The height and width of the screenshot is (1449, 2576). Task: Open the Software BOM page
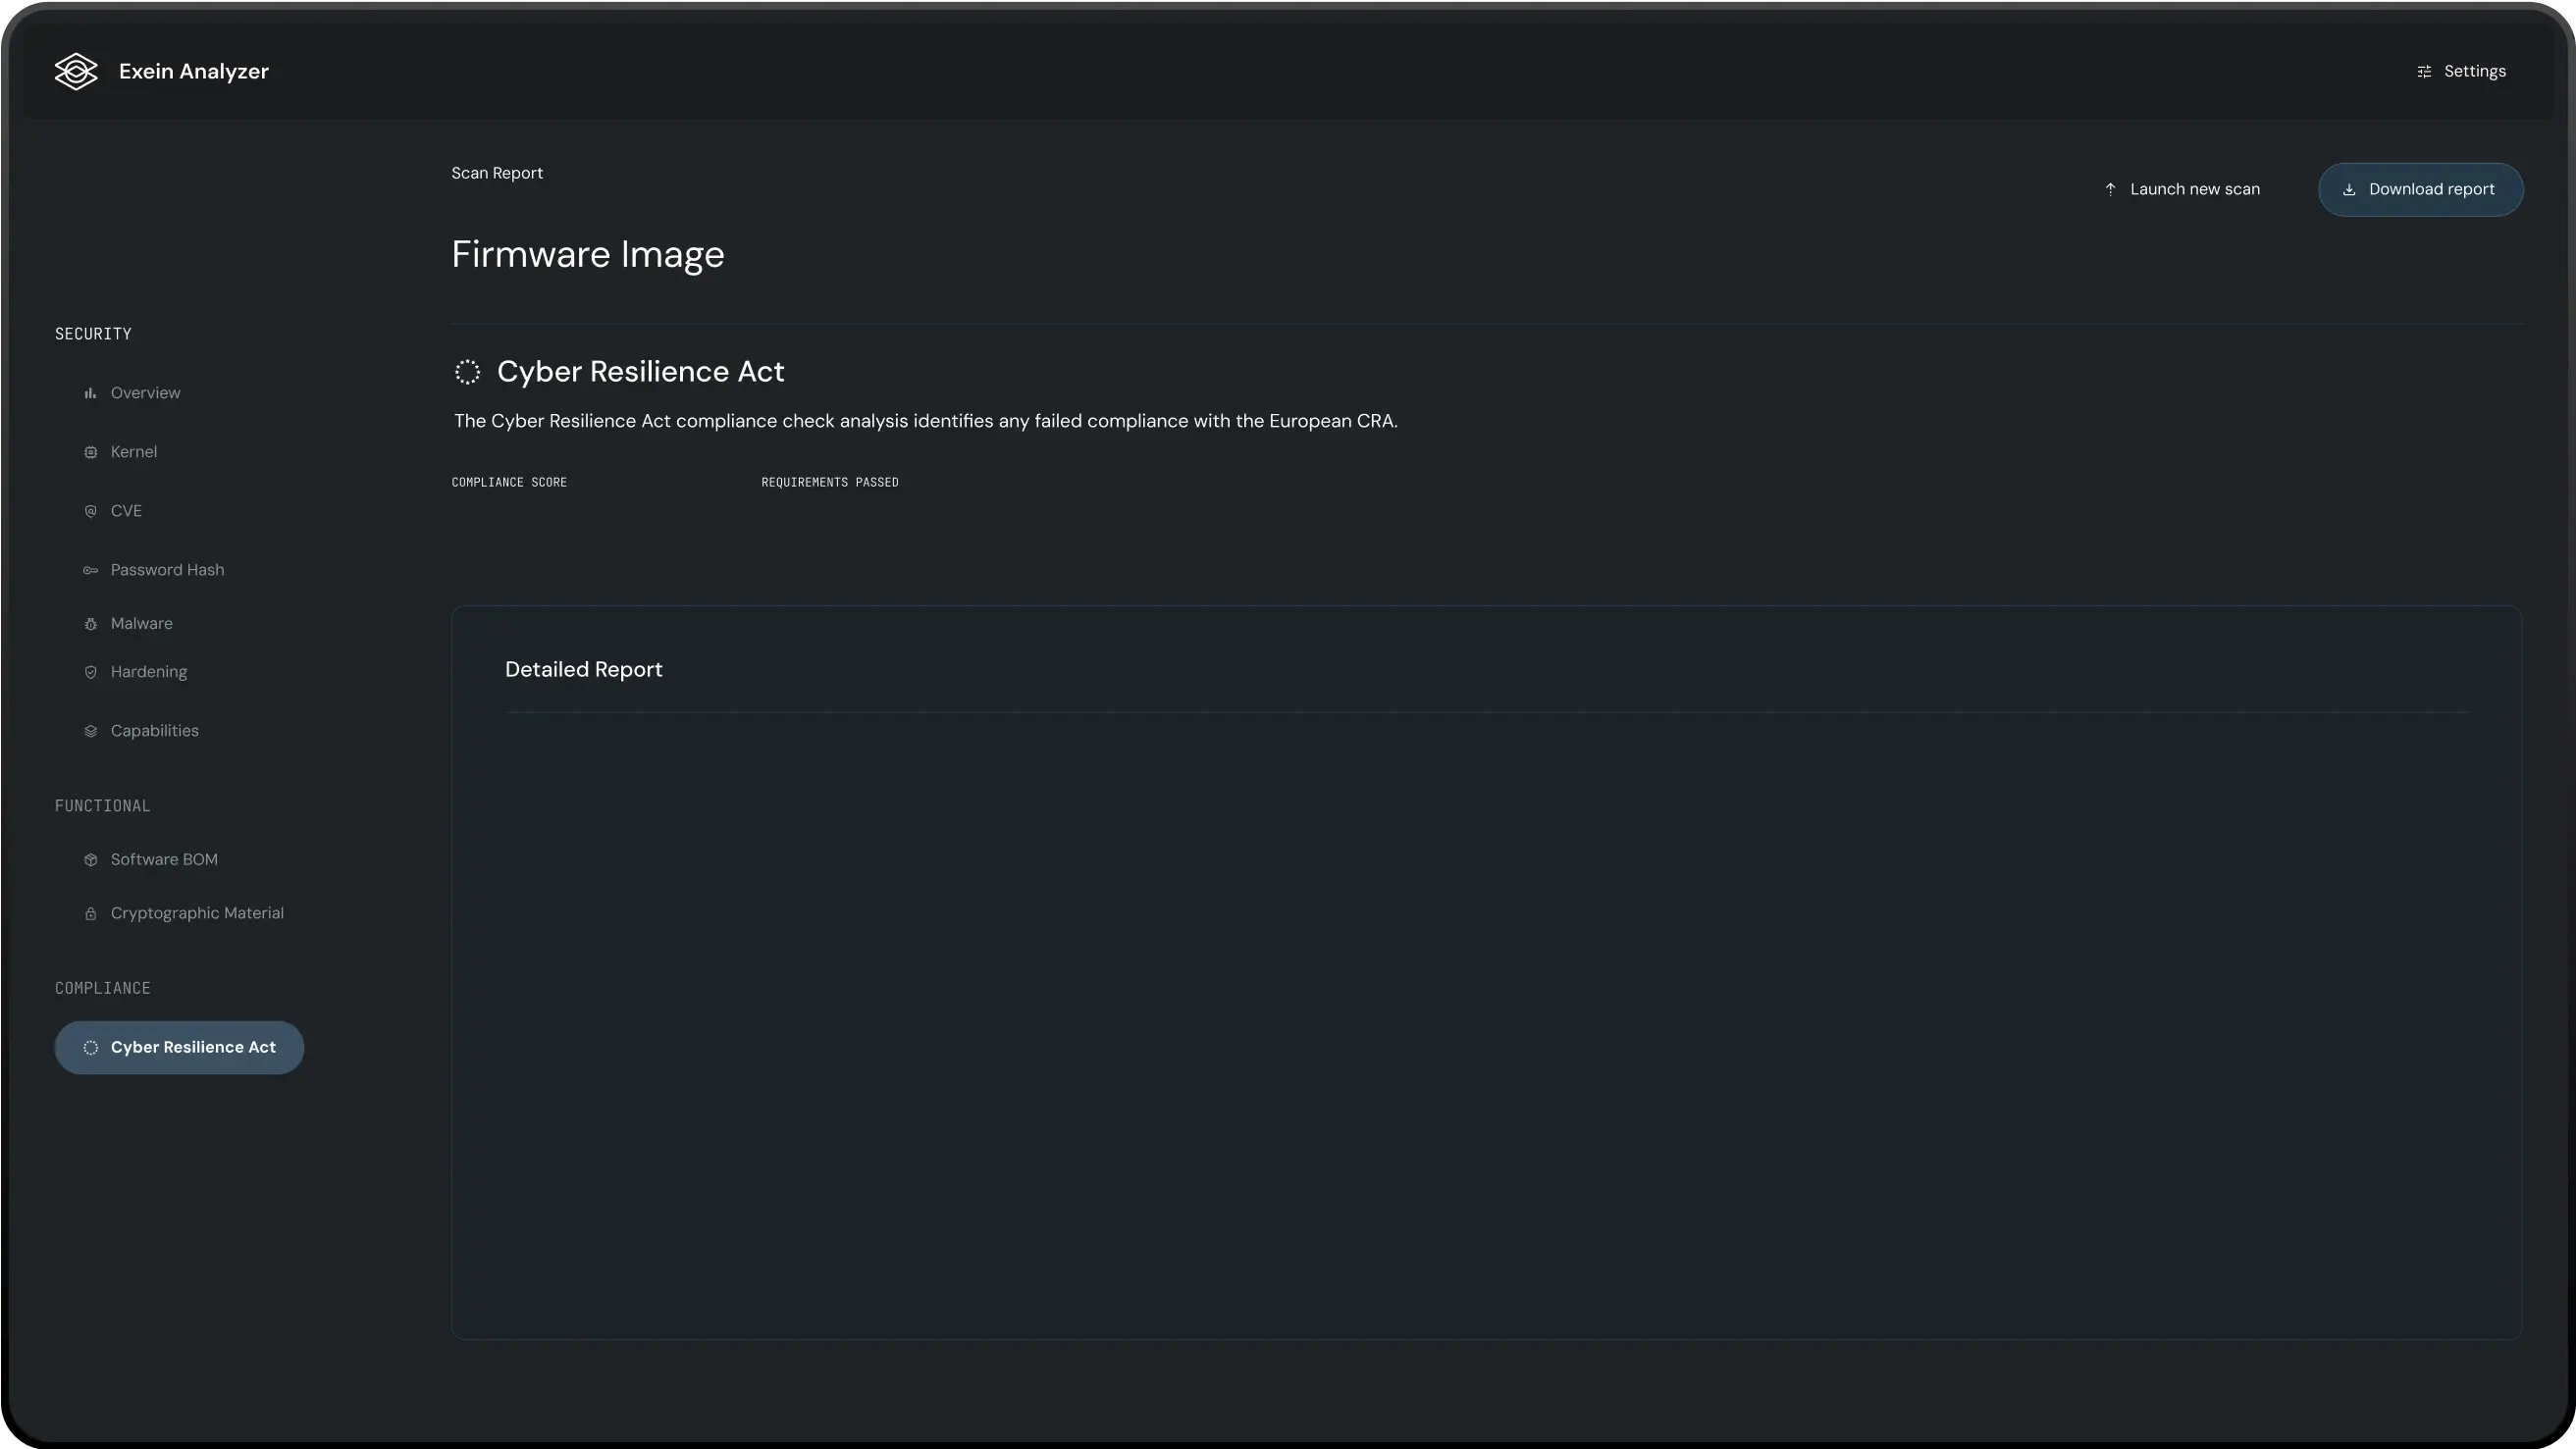[x=164, y=859]
